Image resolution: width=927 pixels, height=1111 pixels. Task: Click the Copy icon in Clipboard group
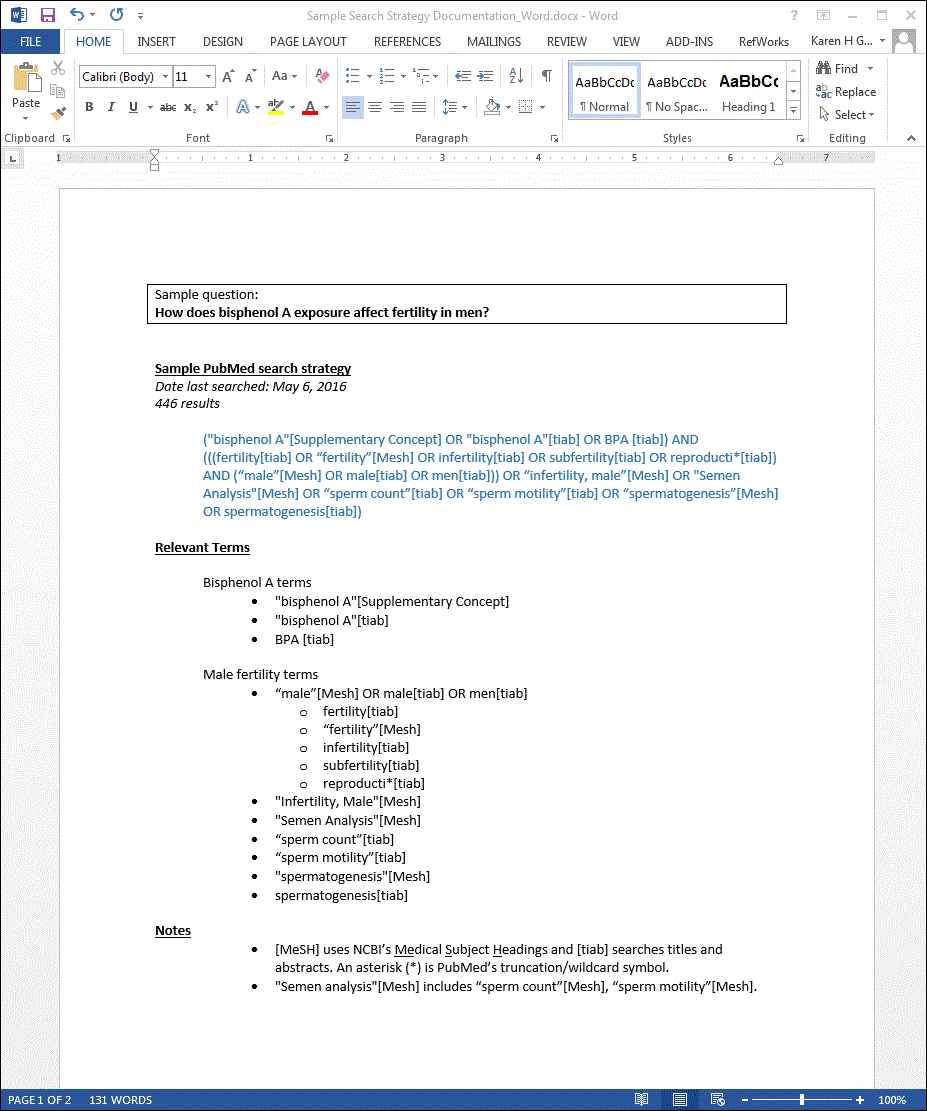click(x=58, y=90)
